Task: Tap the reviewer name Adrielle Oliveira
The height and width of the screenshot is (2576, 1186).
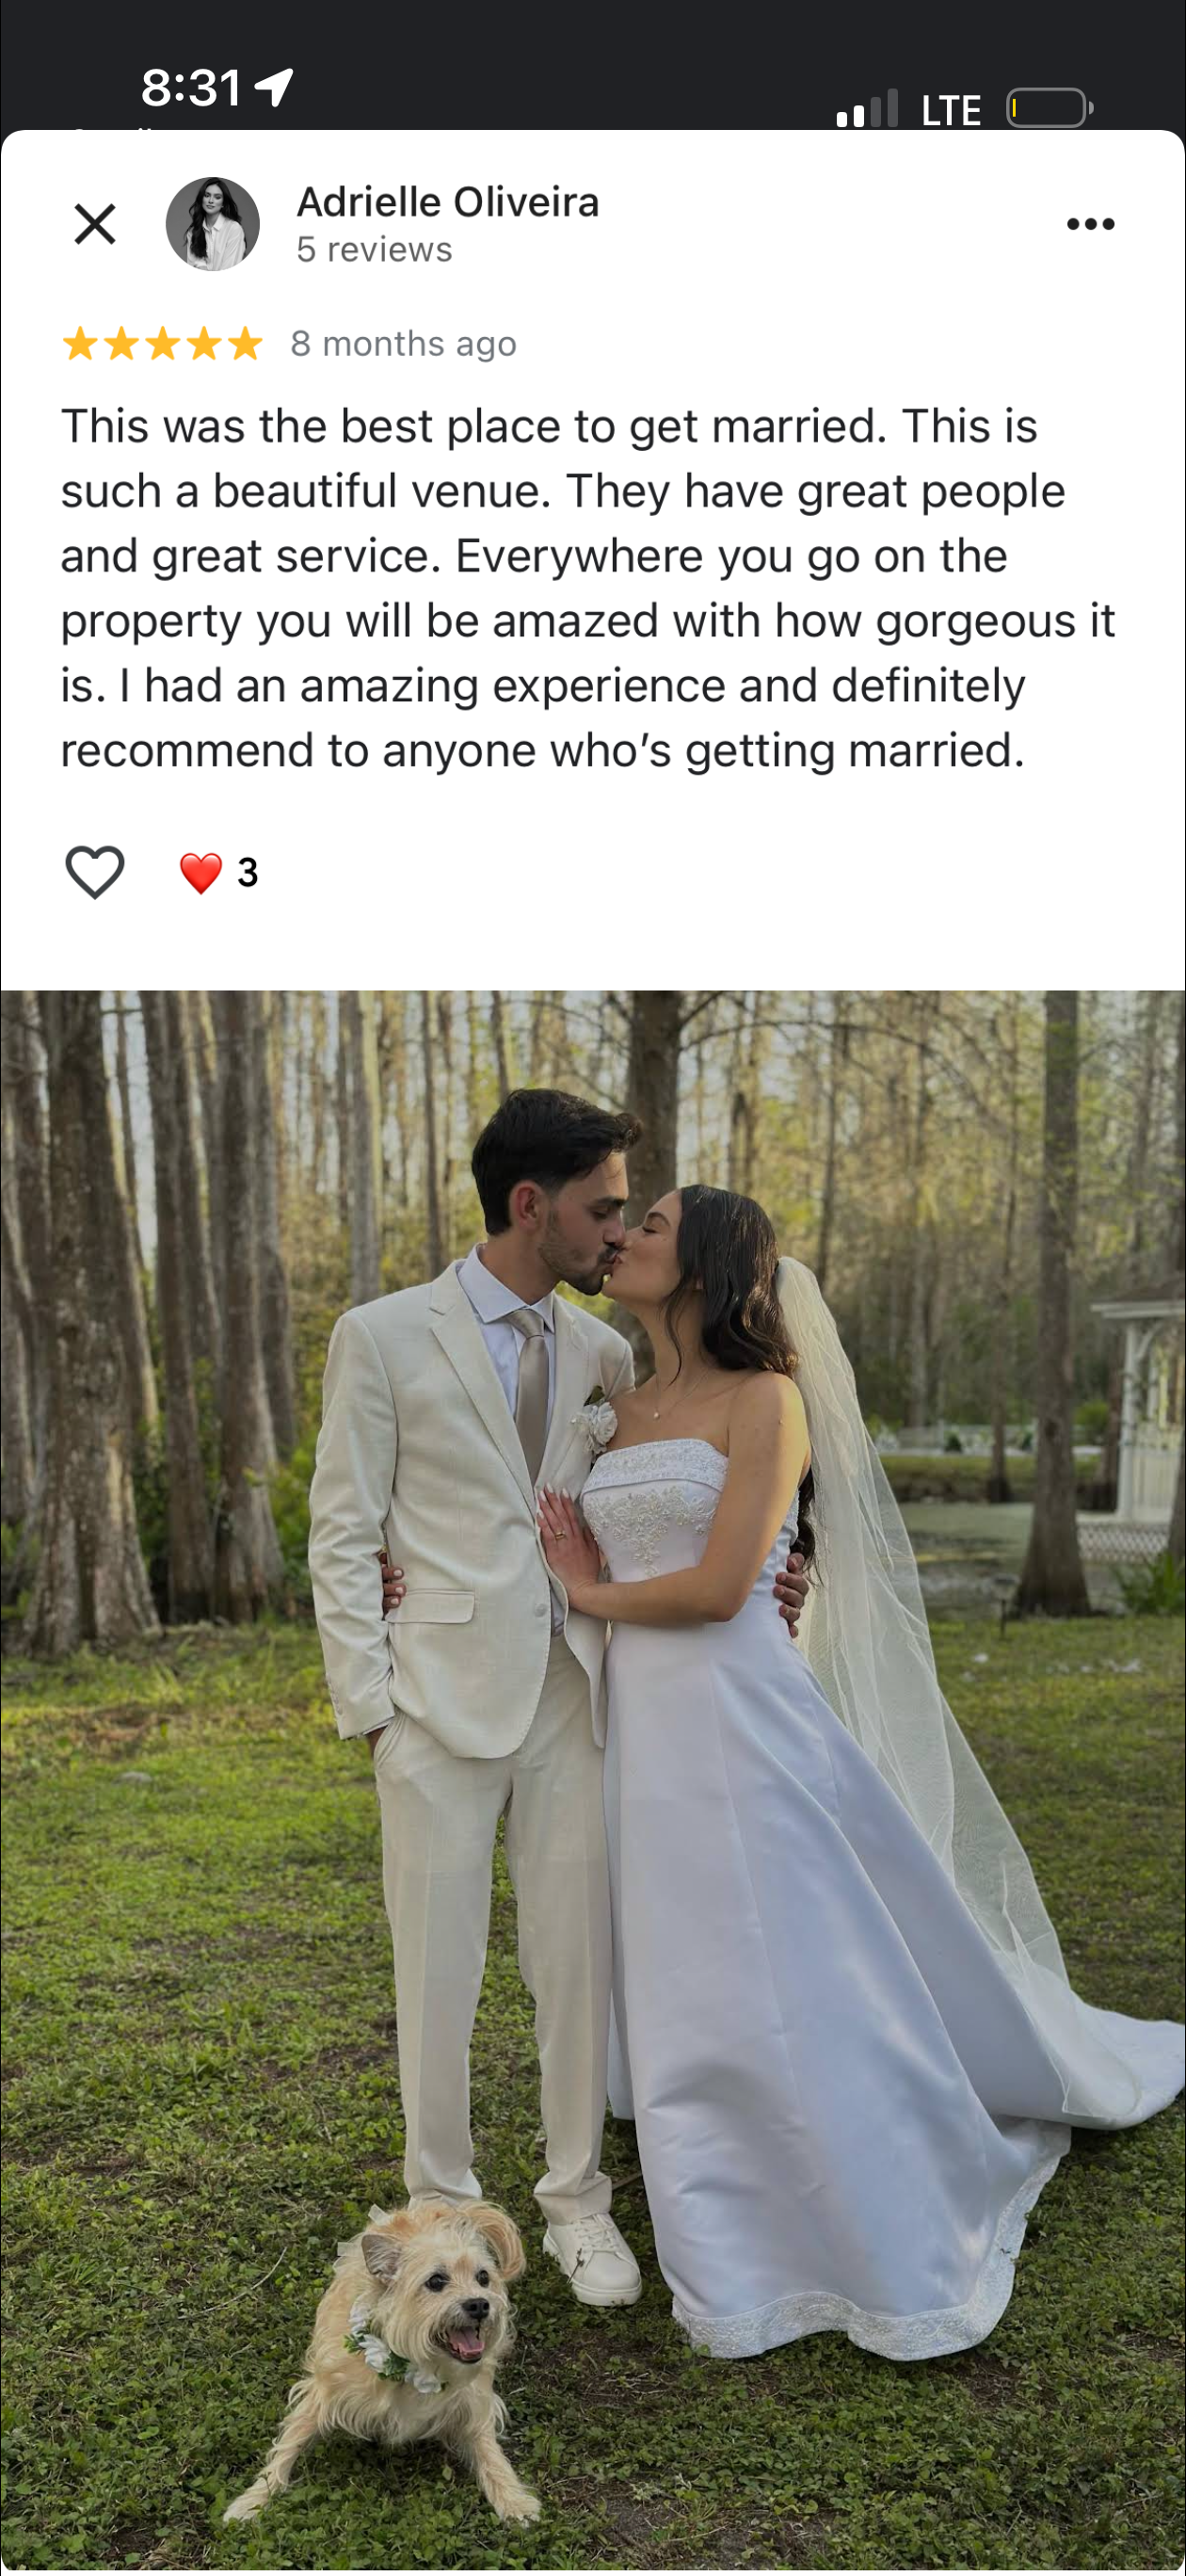Action: 448,202
